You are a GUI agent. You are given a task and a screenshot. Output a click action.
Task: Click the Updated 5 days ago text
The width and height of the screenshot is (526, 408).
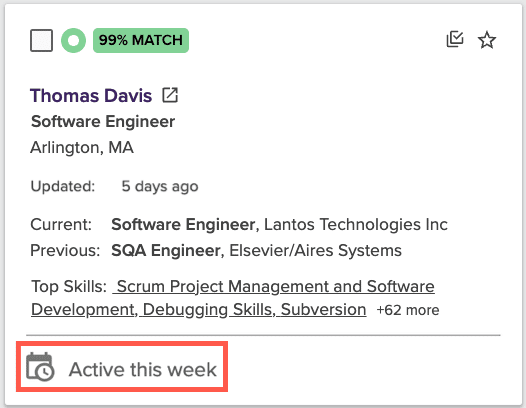pyautogui.click(x=114, y=186)
